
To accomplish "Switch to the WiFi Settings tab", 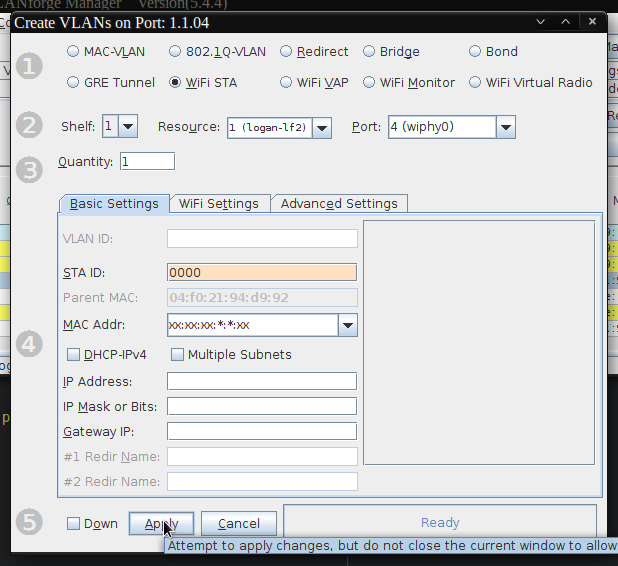I will [219, 204].
